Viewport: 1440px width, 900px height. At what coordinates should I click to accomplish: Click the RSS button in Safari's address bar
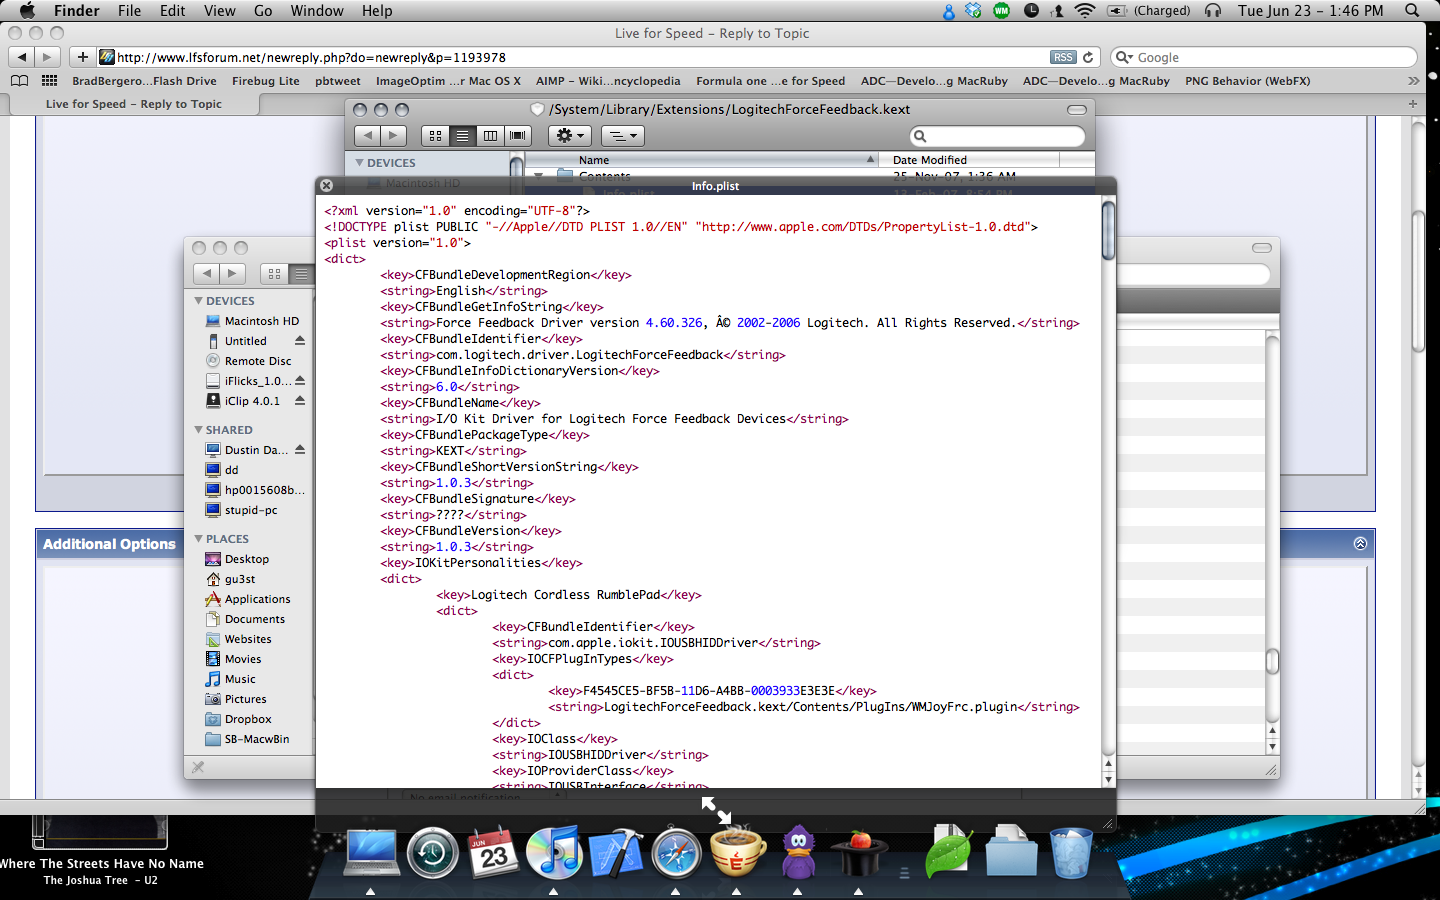[x=1063, y=57]
